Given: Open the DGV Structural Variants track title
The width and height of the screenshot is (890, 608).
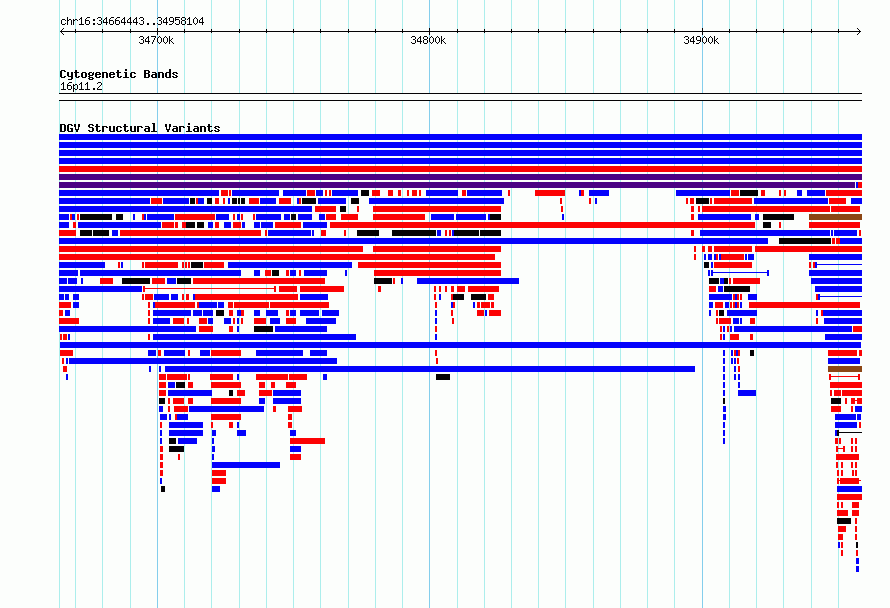Looking at the screenshot, I should [x=140, y=128].
